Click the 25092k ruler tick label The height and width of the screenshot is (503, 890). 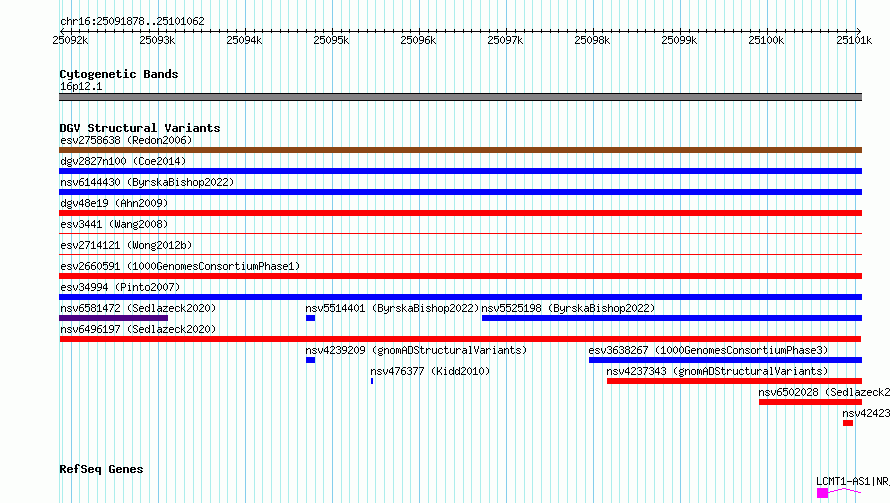(70, 40)
